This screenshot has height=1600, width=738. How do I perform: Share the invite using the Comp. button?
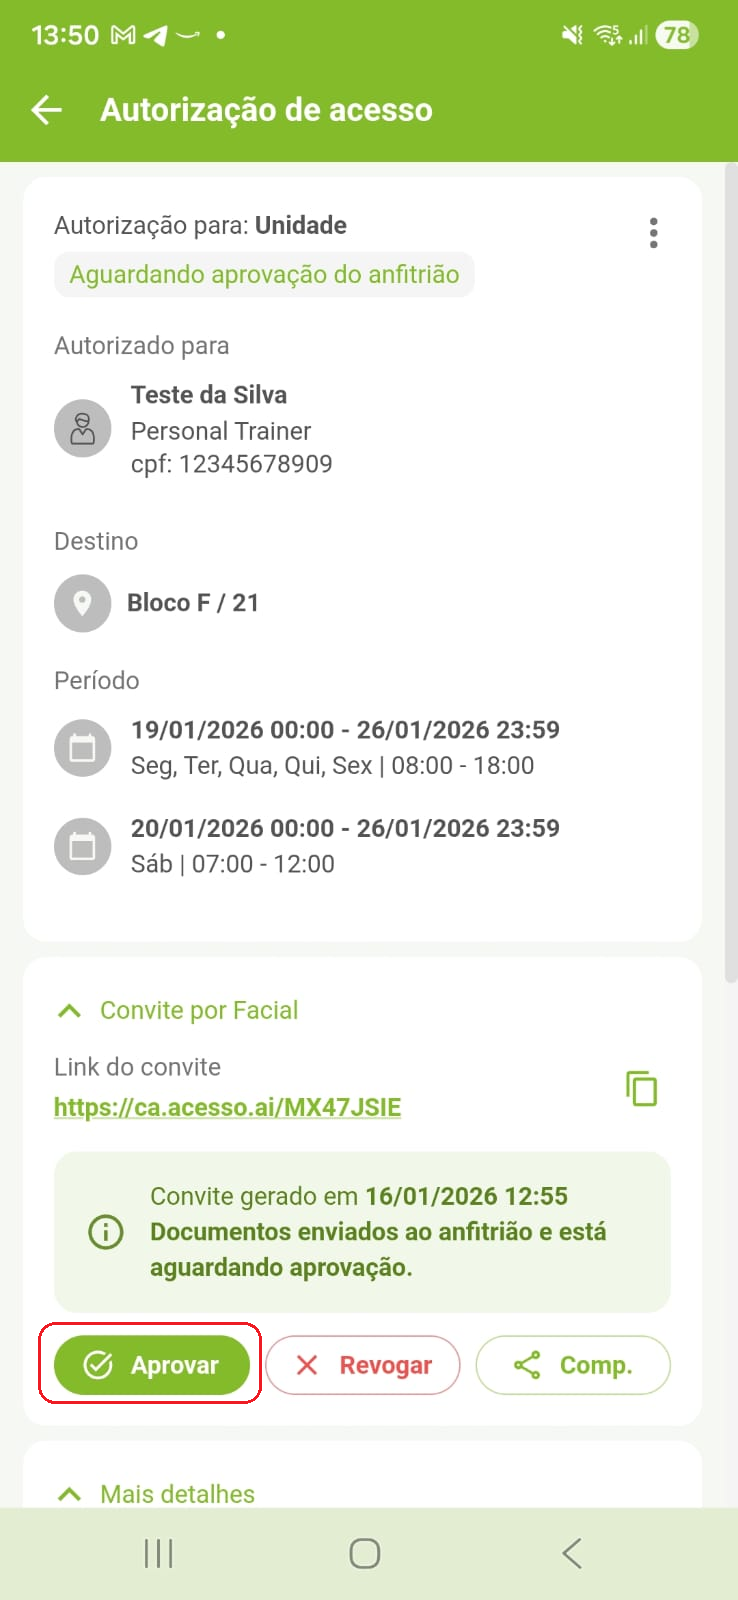coord(573,1365)
